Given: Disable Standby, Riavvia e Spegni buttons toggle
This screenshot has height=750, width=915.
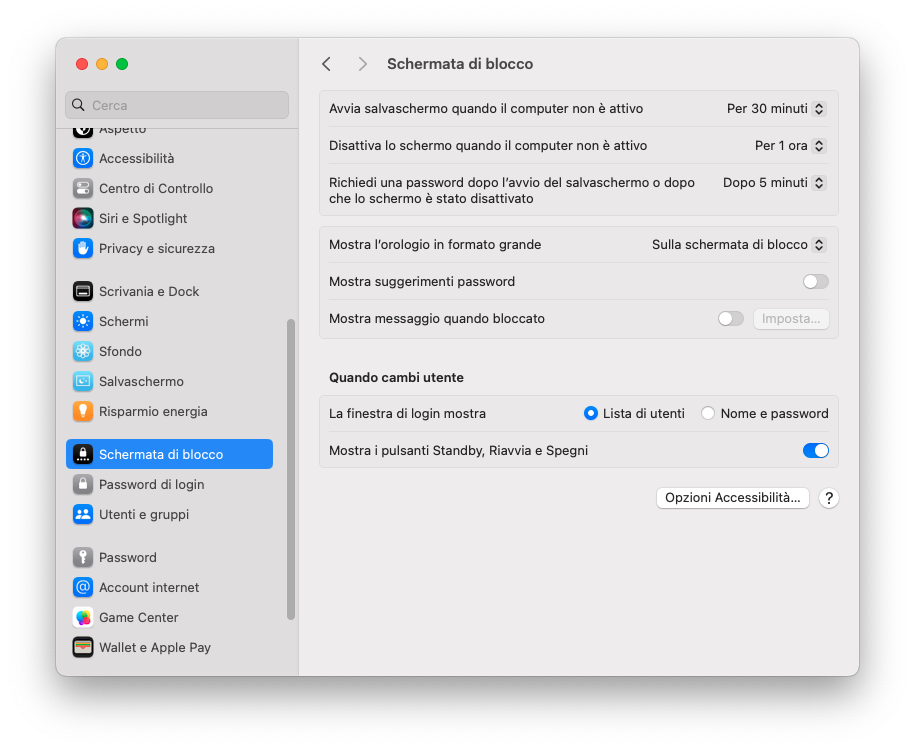Looking at the screenshot, I should pos(815,451).
